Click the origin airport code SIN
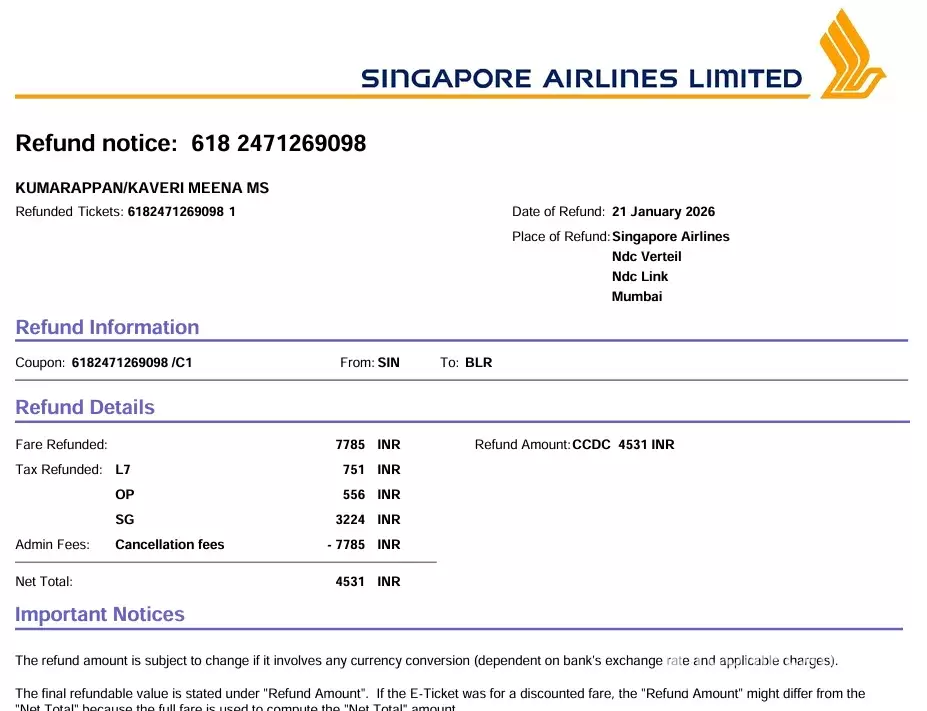This screenshot has width=927, height=711. 388,363
